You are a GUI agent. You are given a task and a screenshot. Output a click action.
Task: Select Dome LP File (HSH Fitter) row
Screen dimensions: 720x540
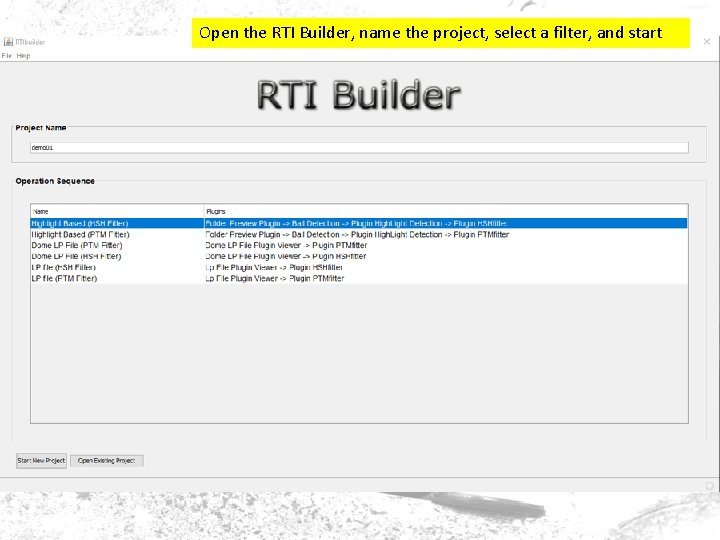coord(359,256)
